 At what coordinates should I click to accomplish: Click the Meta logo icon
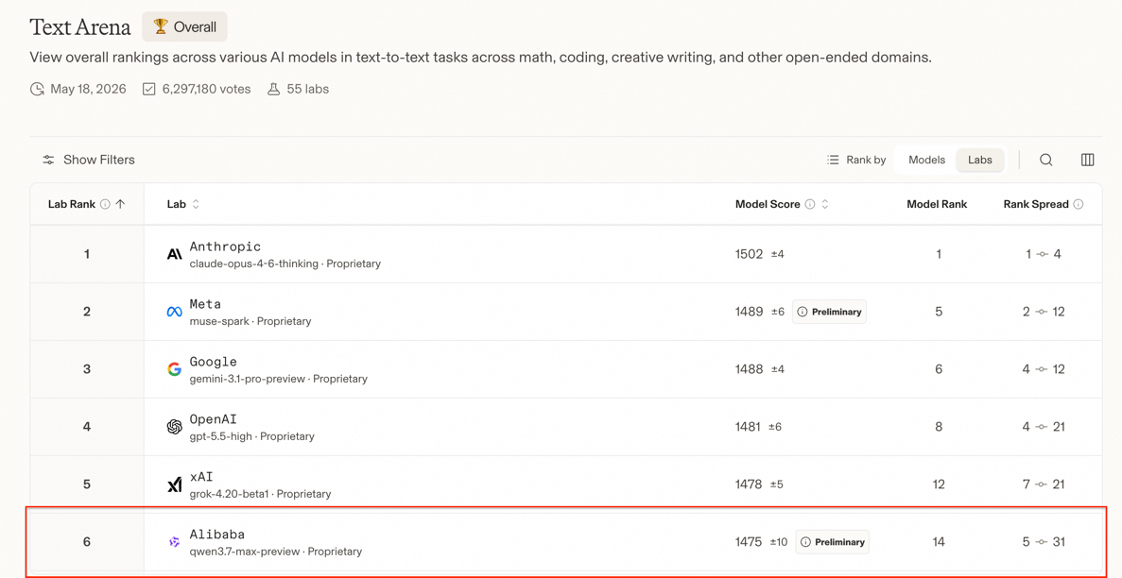pos(174,312)
